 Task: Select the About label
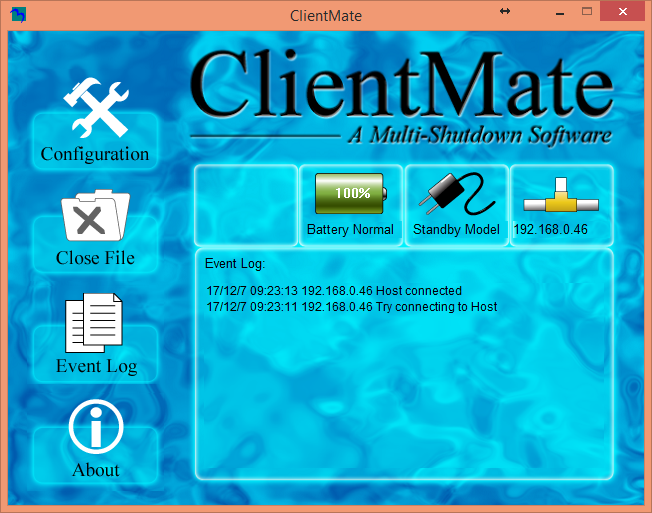click(x=96, y=470)
